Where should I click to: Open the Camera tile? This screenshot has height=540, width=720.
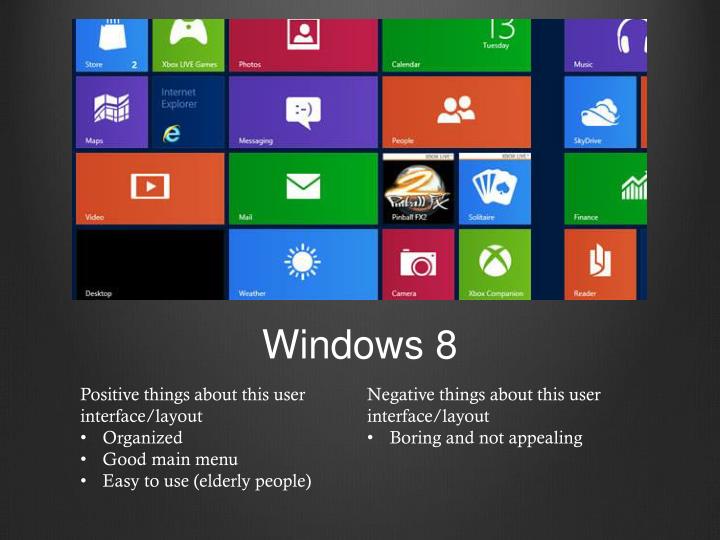coord(418,264)
